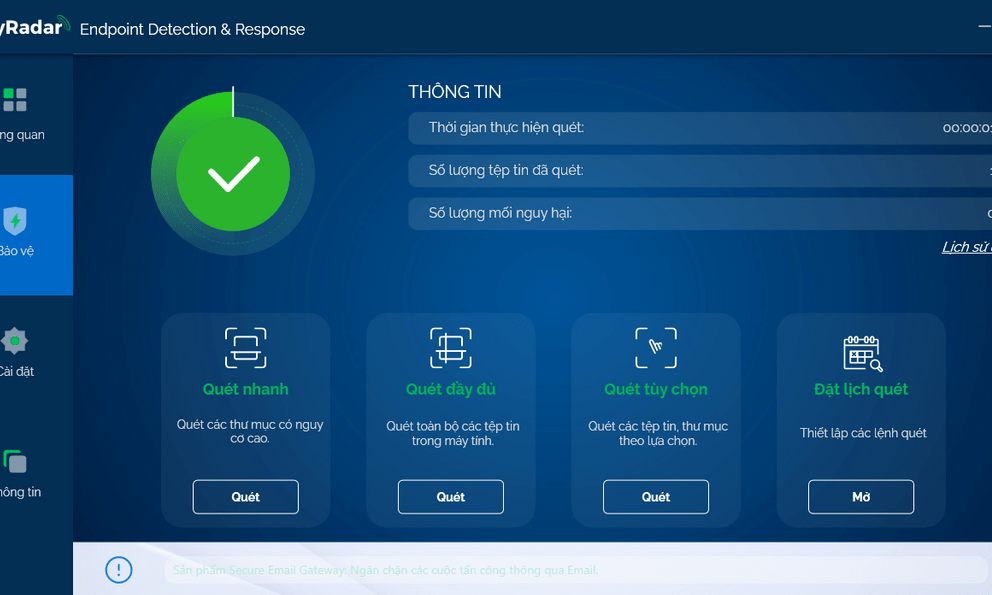
Task: Click the Đặt lịch quét schedule icon
Action: coord(860,352)
